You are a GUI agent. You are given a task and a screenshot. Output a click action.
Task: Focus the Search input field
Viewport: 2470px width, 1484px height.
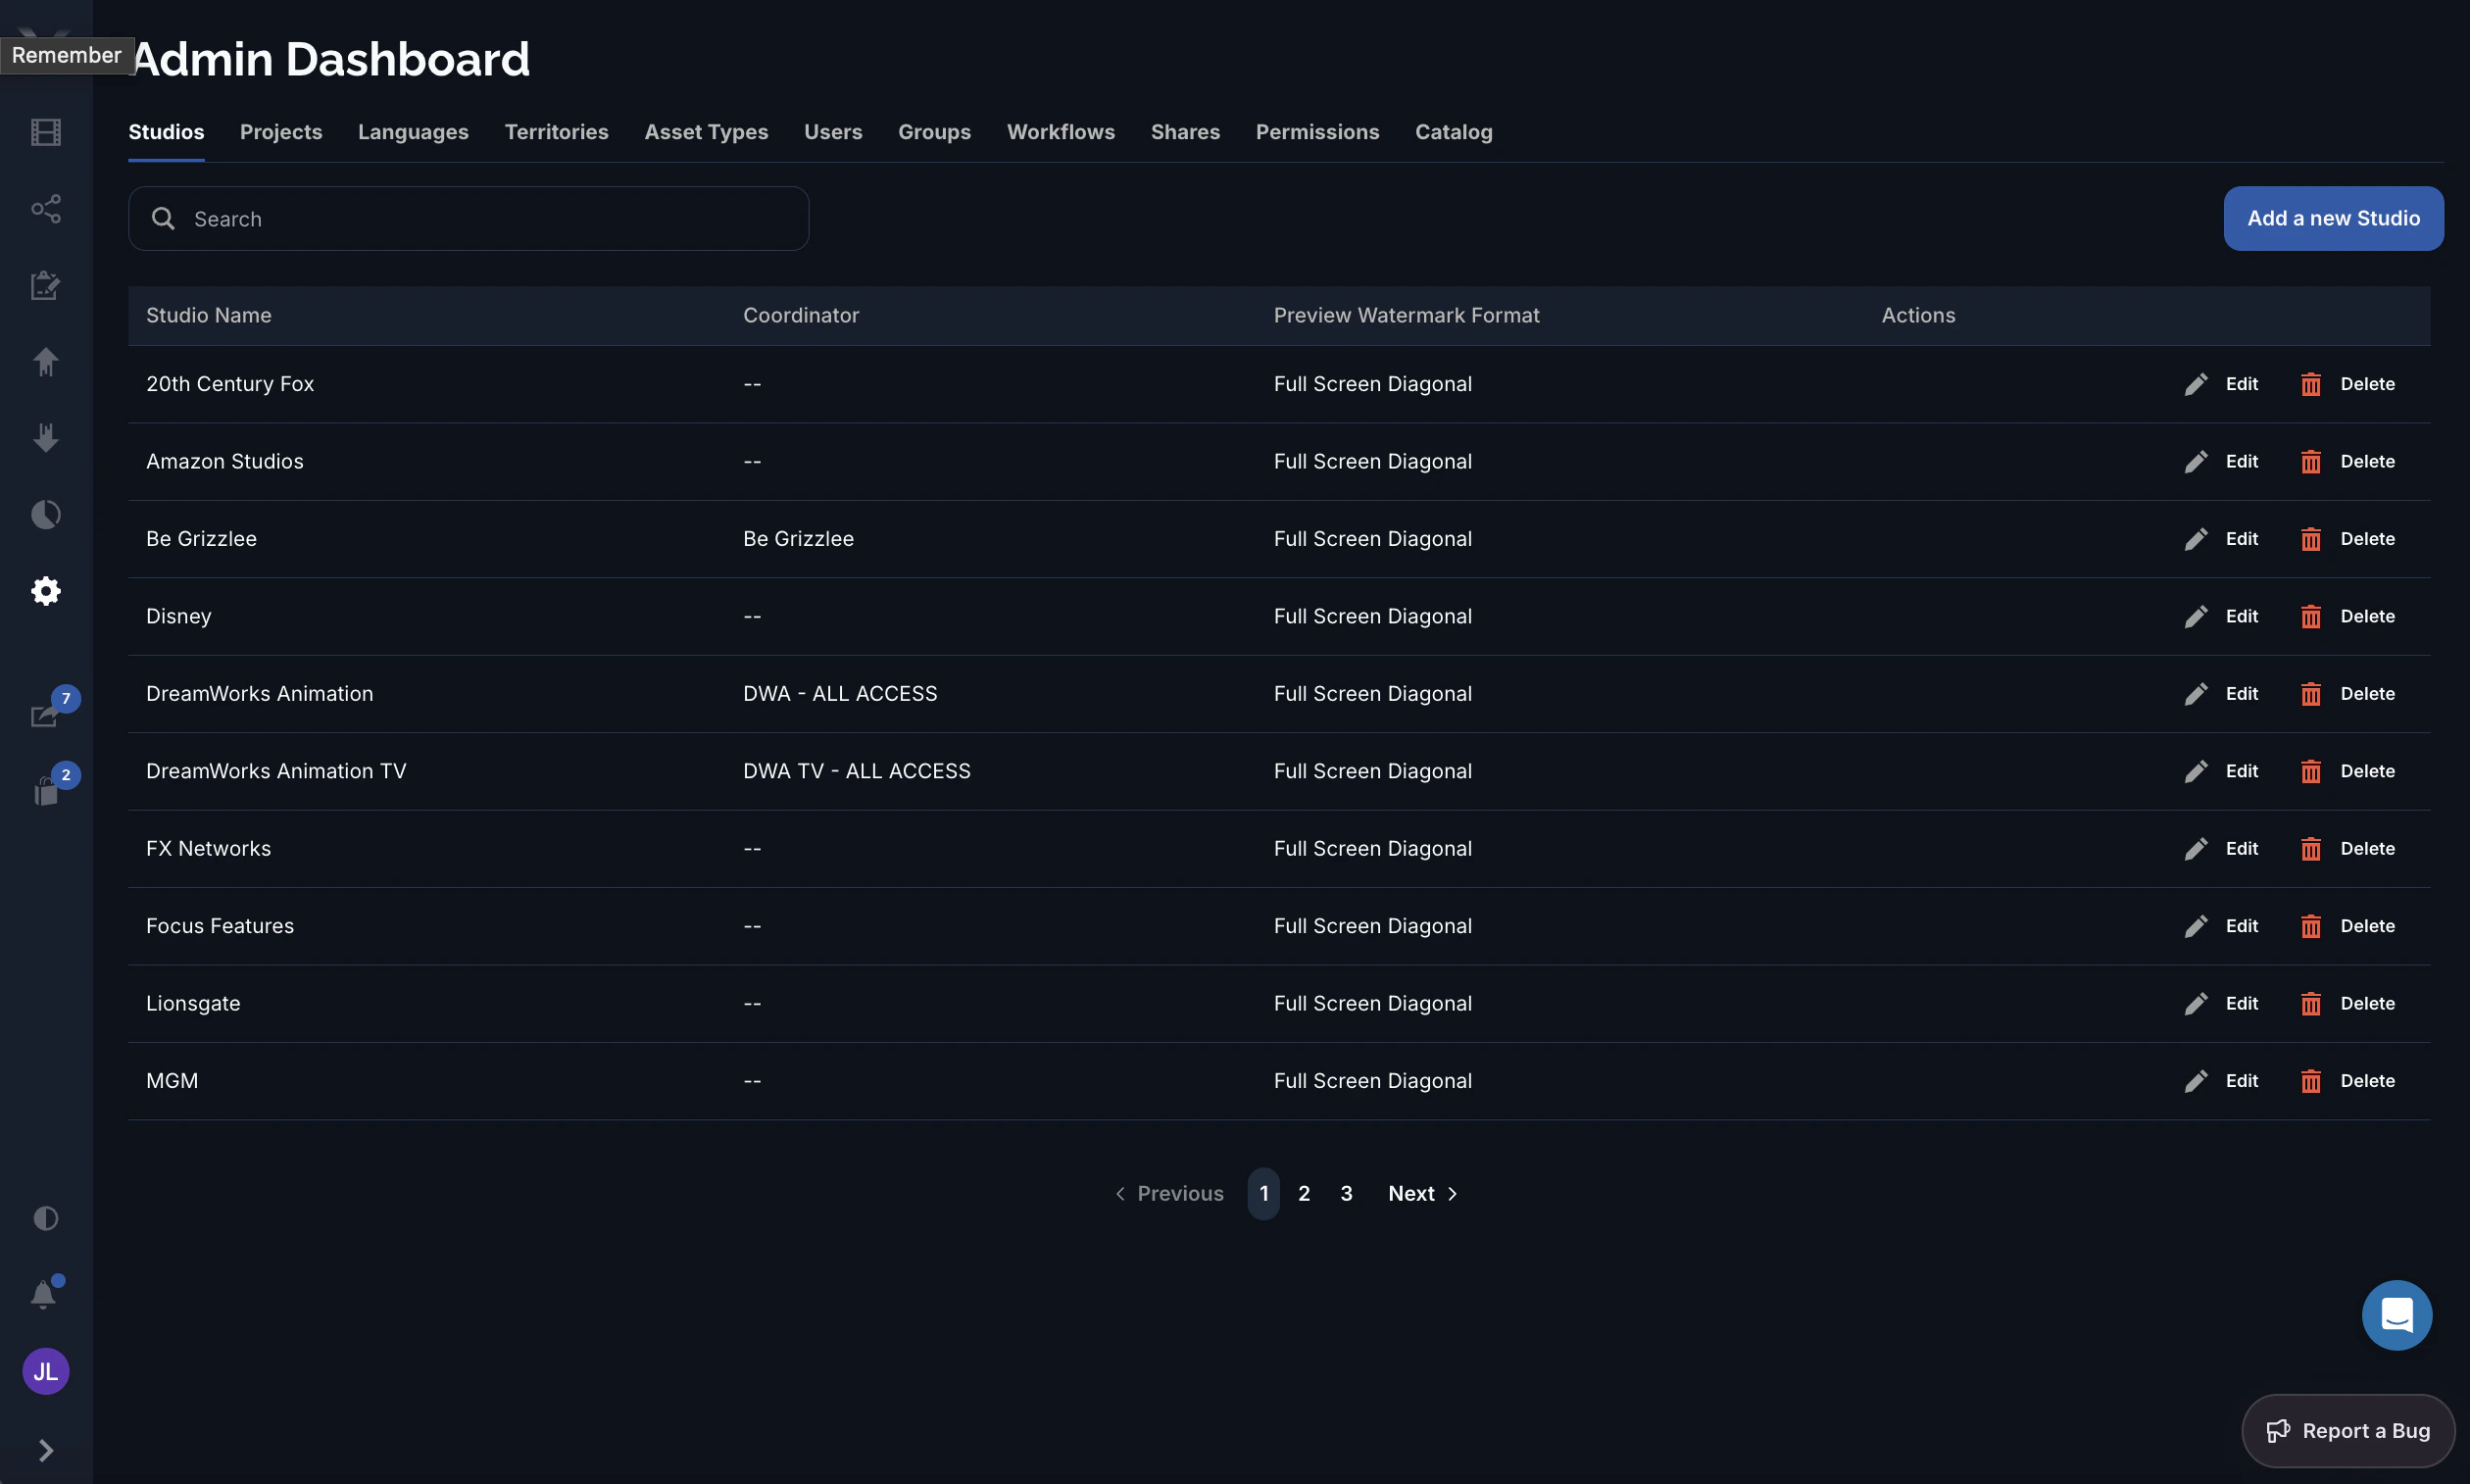click(468, 218)
